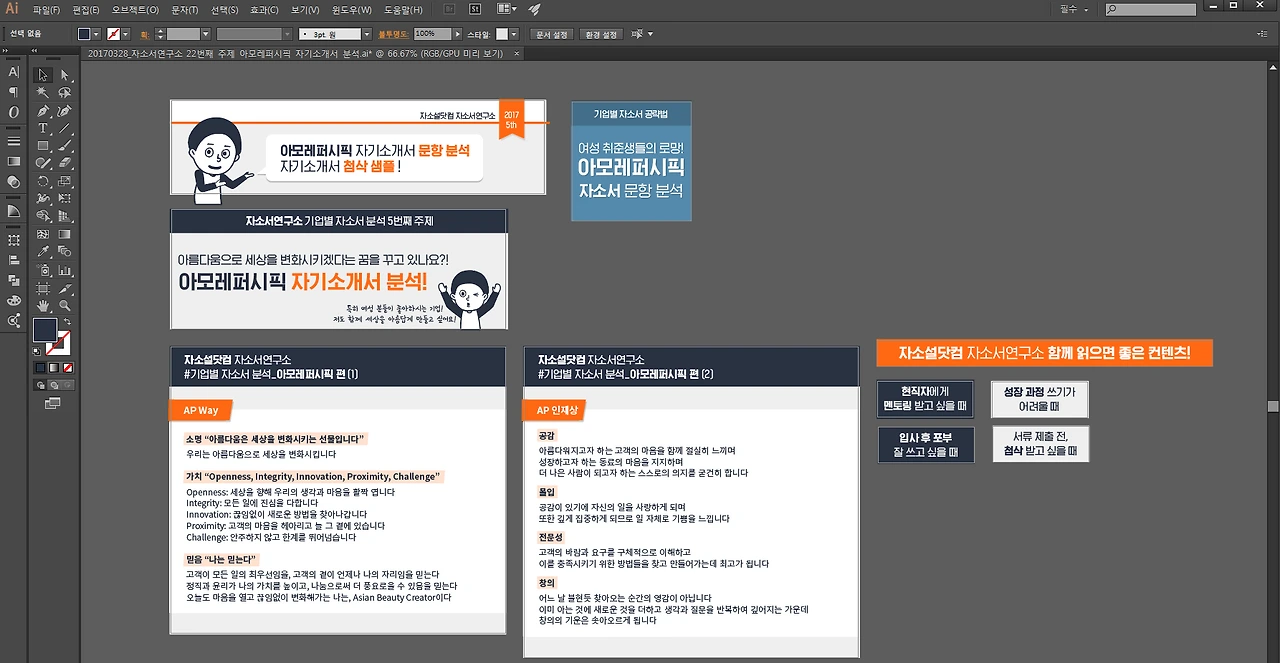1280x663 pixels.
Task: Open the stroke color dropdown in control bar
Action: (x=126, y=34)
